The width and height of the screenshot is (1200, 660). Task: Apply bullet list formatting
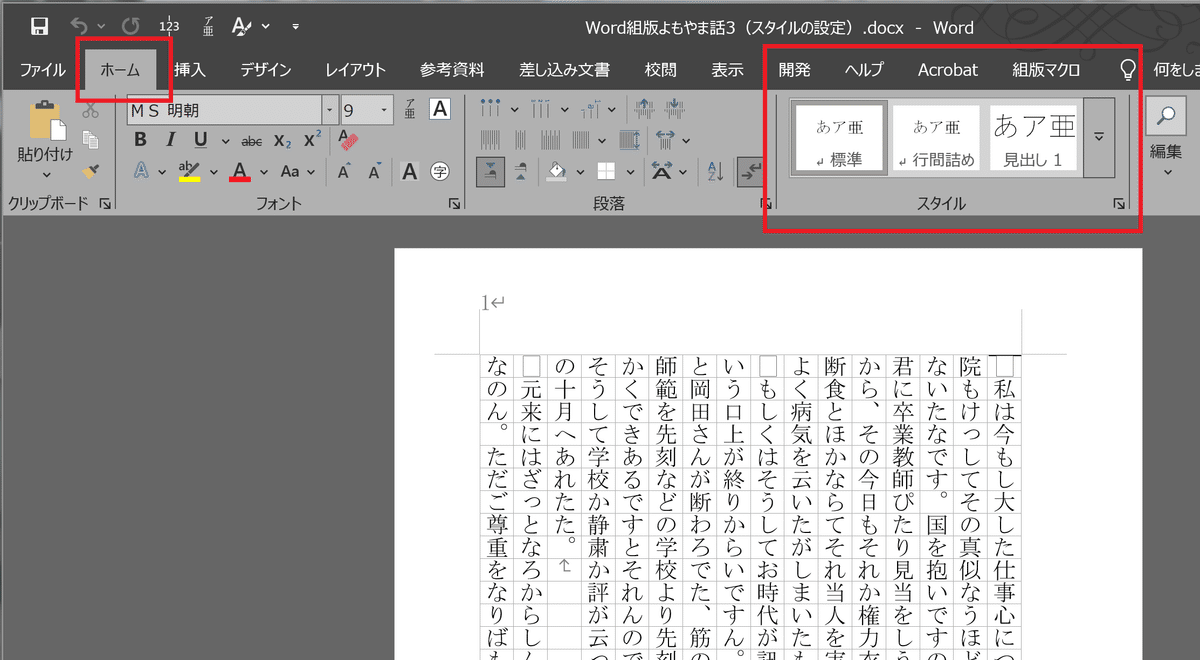coord(490,108)
